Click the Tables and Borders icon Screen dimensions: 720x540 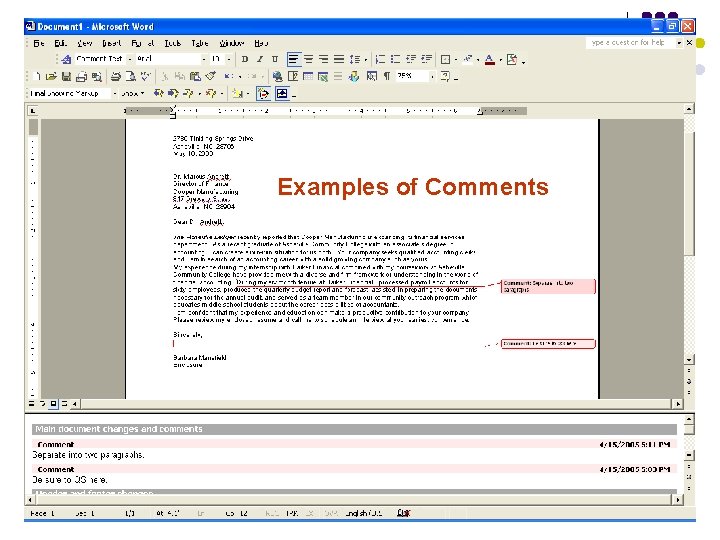point(293,77)
